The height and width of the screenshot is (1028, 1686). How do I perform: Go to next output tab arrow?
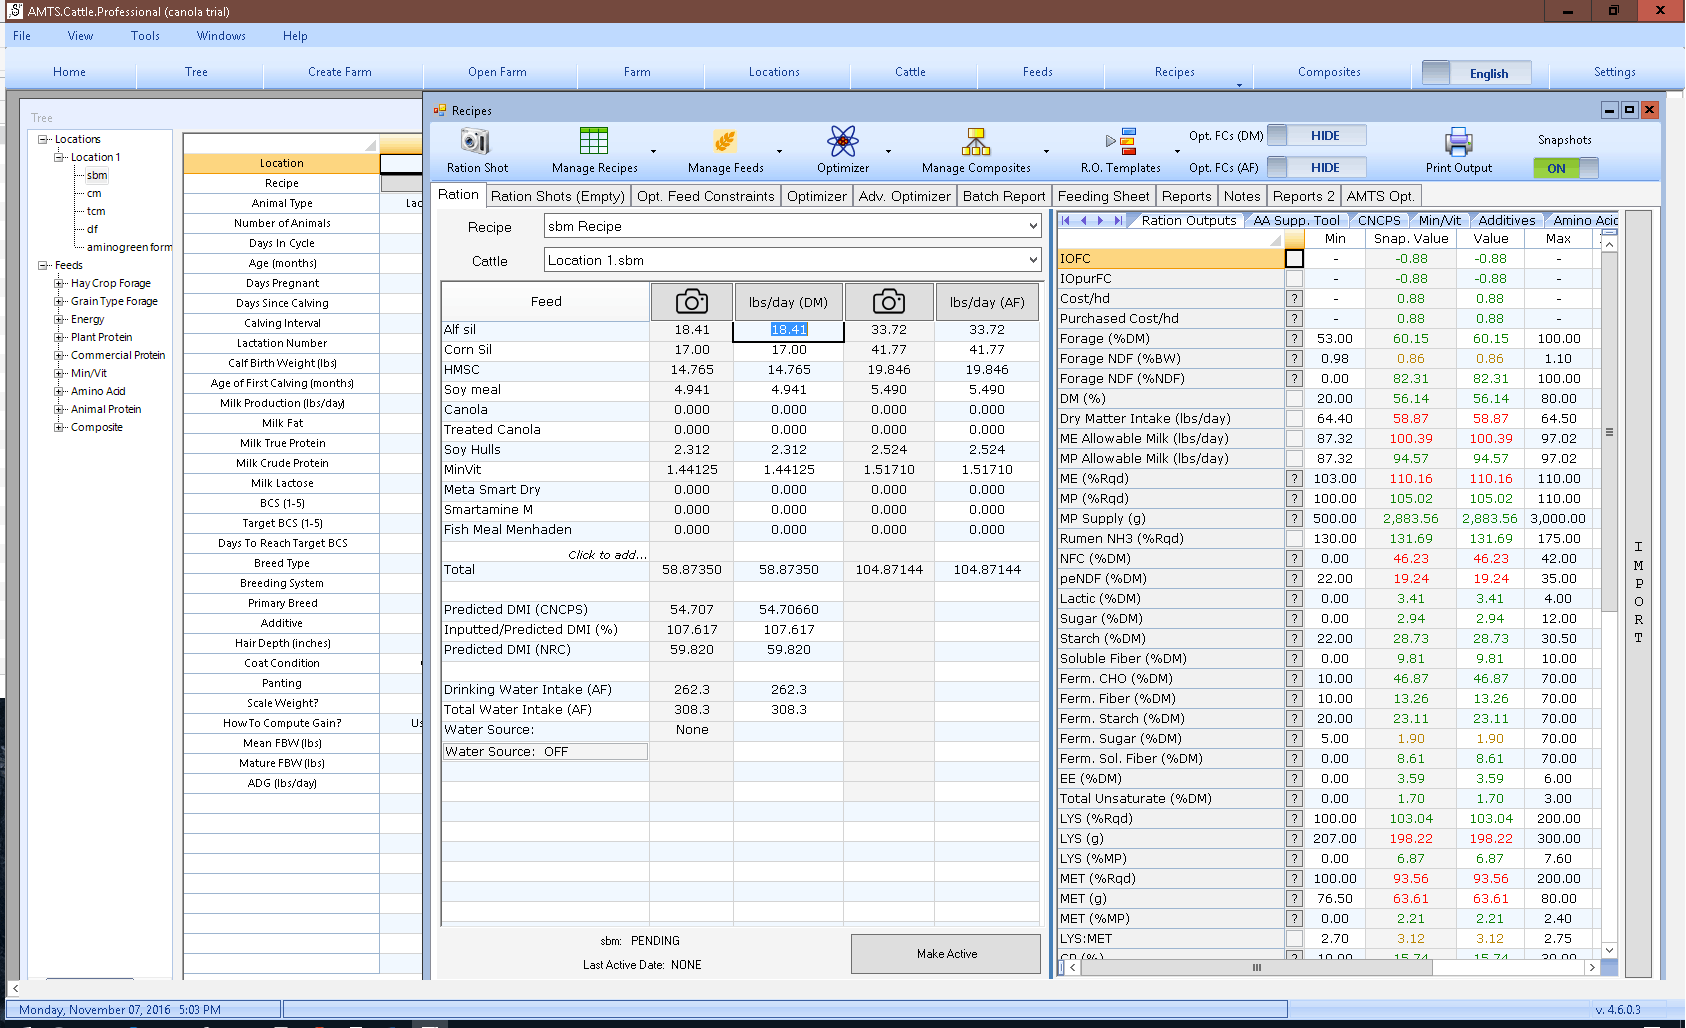coord(1101,221)
